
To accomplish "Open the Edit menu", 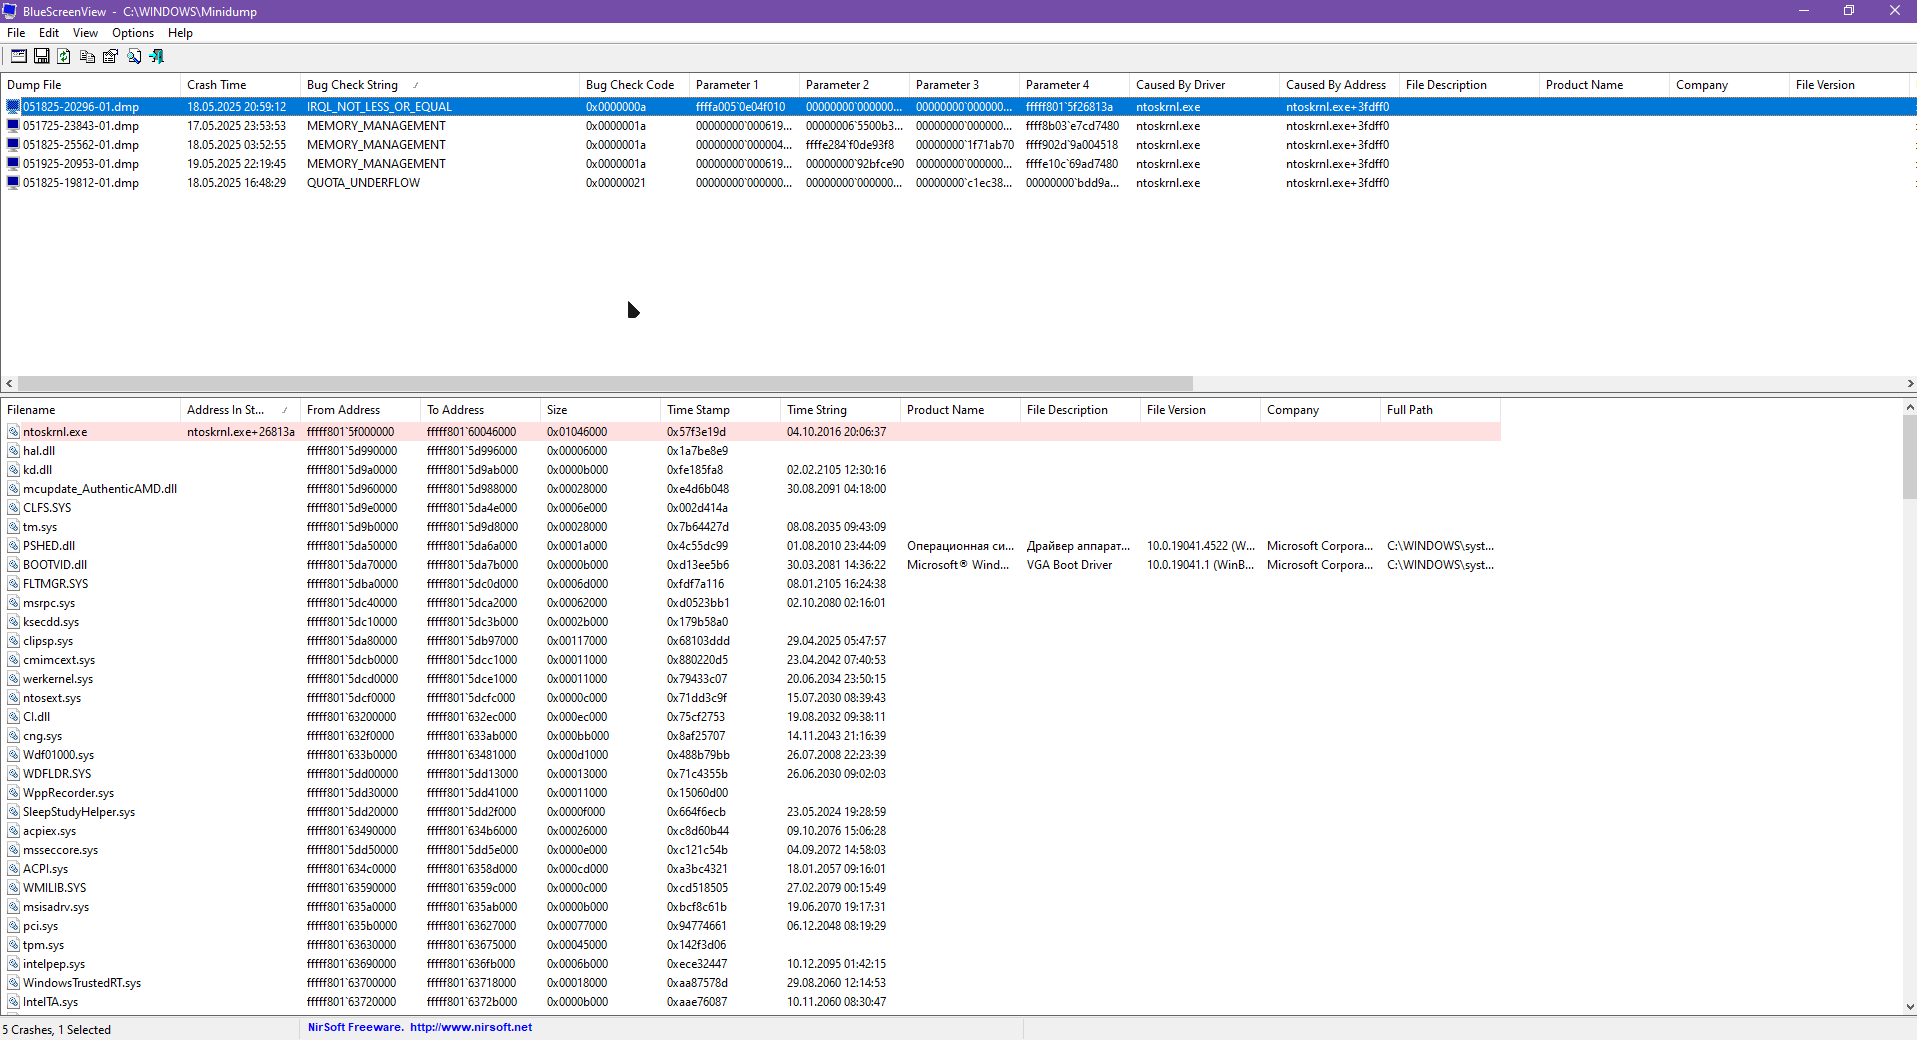I will (49, 33).
